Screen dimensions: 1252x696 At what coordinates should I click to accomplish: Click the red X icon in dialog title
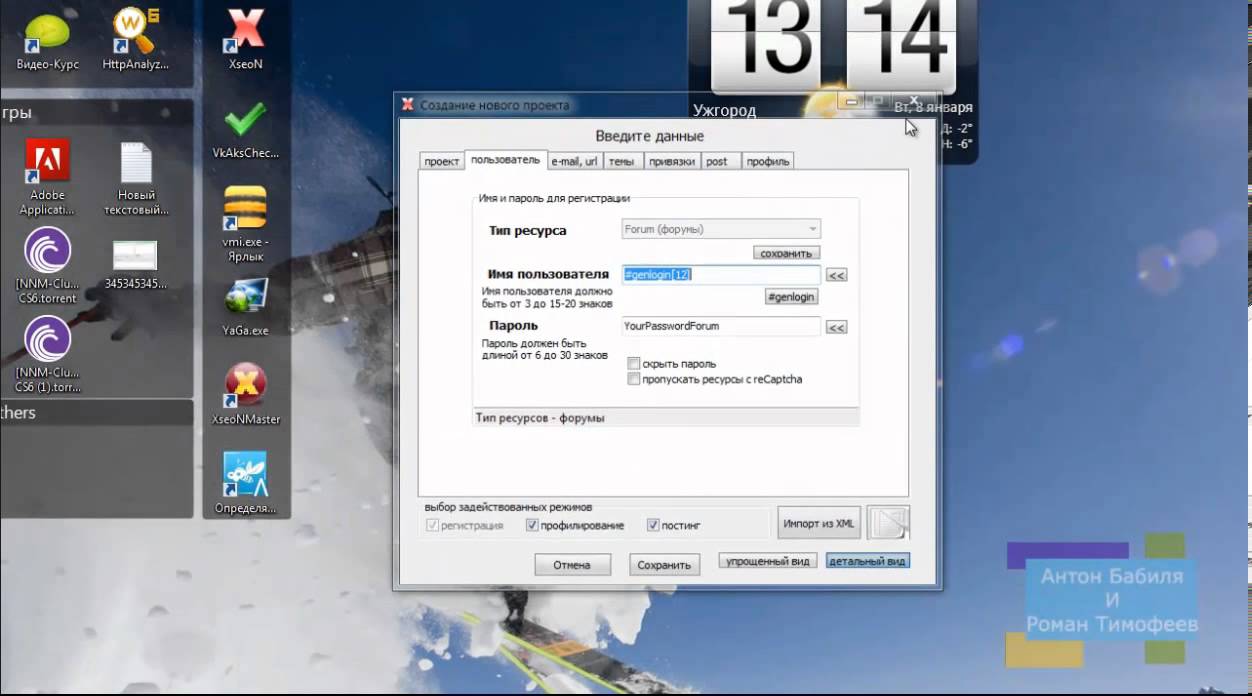click(408, 105)
